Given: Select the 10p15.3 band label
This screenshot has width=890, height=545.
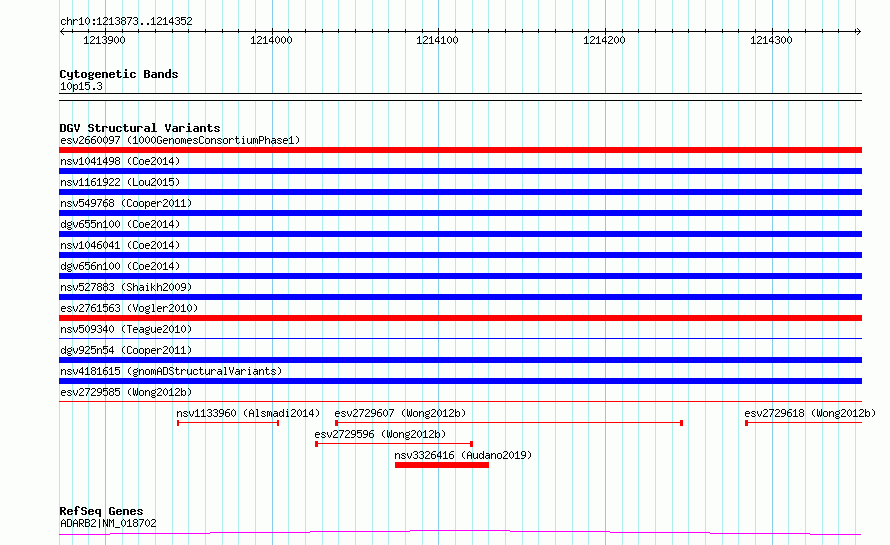Looking at the screenshot, I should [x=81, y=86].
